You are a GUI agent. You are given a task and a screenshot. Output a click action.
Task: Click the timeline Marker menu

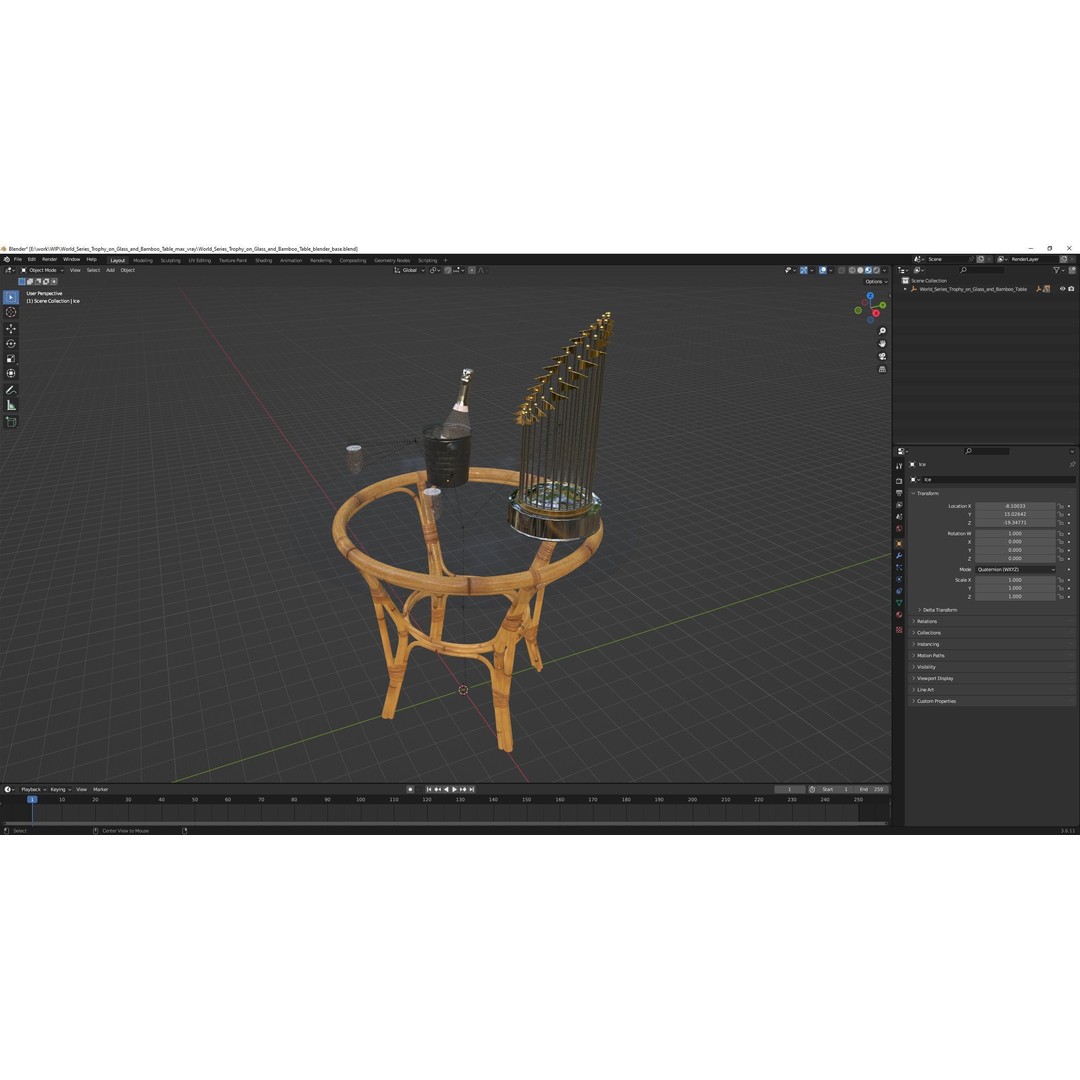[101, 789]
